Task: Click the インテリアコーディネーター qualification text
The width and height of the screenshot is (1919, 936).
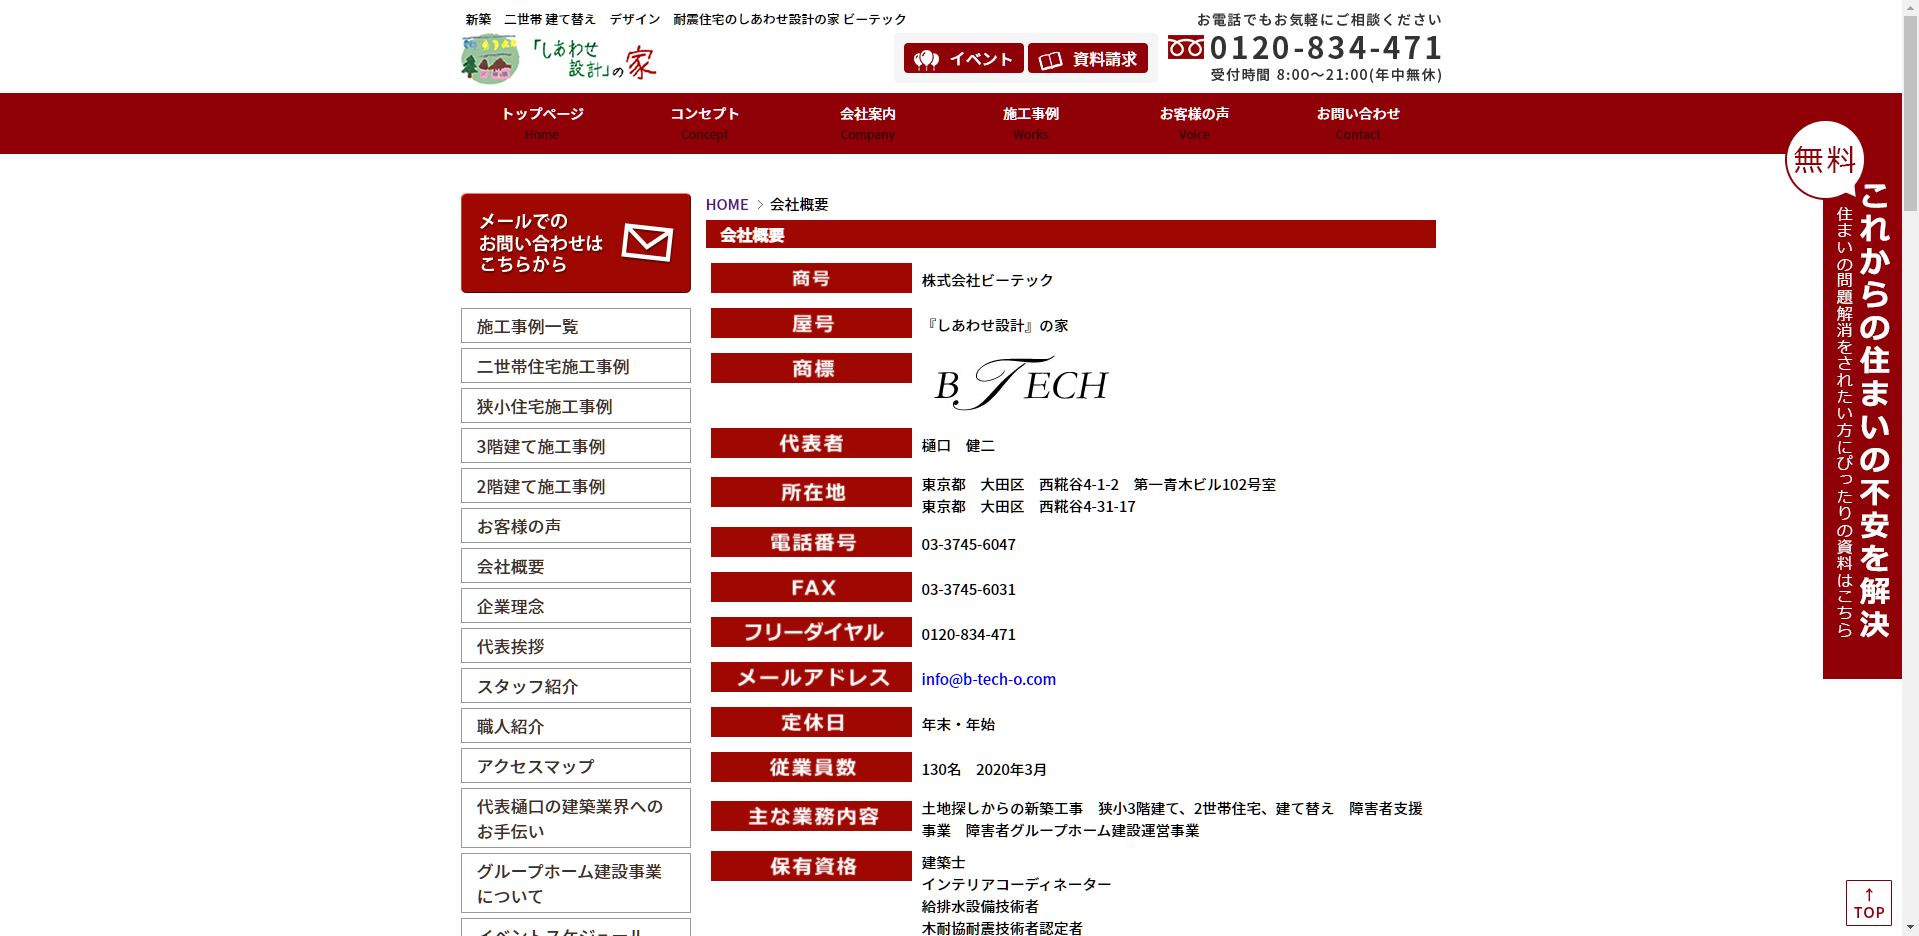Action: [x=1016, y=884]
